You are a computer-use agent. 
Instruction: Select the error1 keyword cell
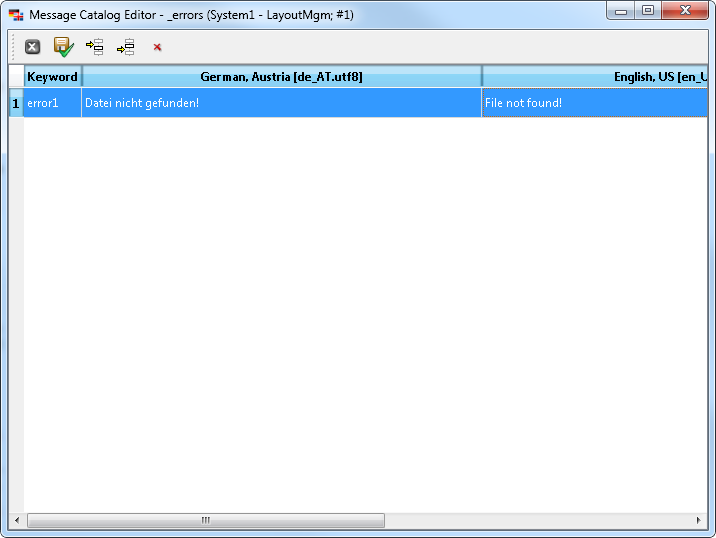coord(53,103)
